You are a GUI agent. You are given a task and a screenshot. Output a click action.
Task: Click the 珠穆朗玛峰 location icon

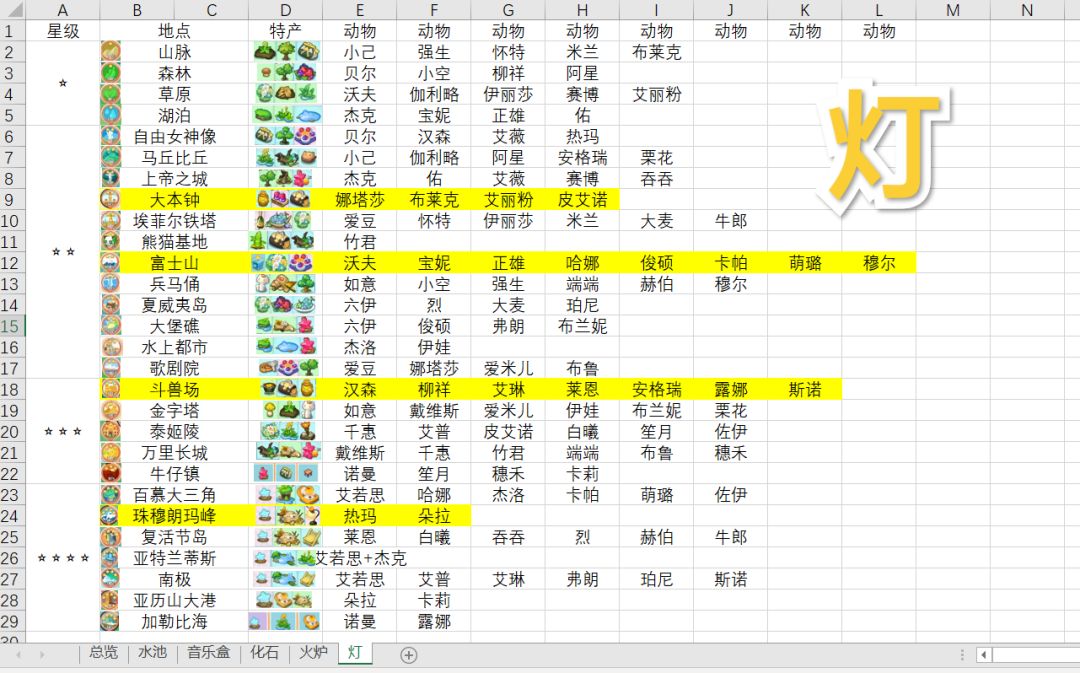(x=110, y=515)
